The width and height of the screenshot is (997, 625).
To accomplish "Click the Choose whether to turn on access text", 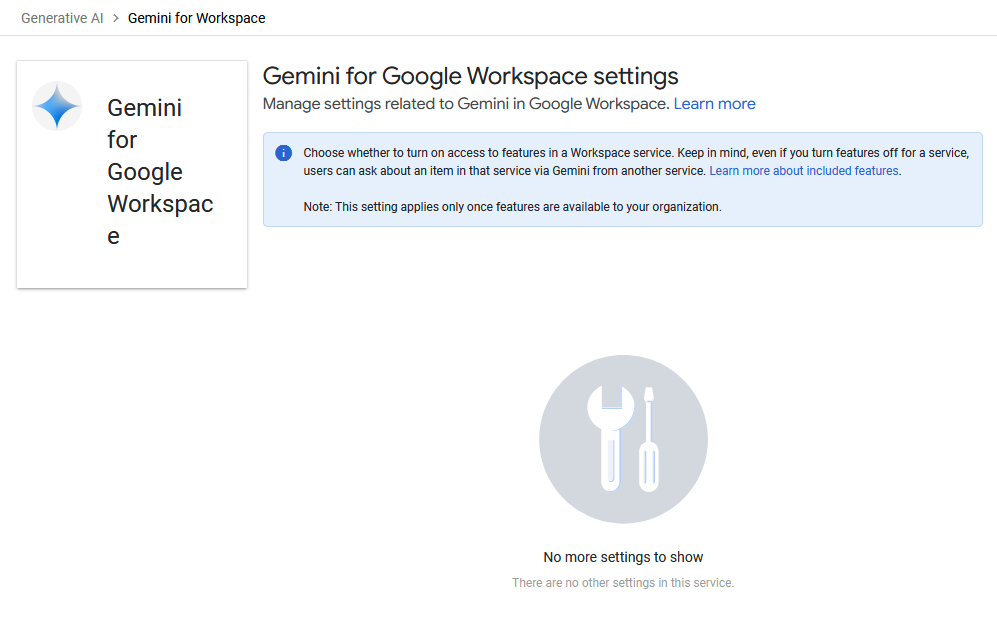I will (636, 153).
